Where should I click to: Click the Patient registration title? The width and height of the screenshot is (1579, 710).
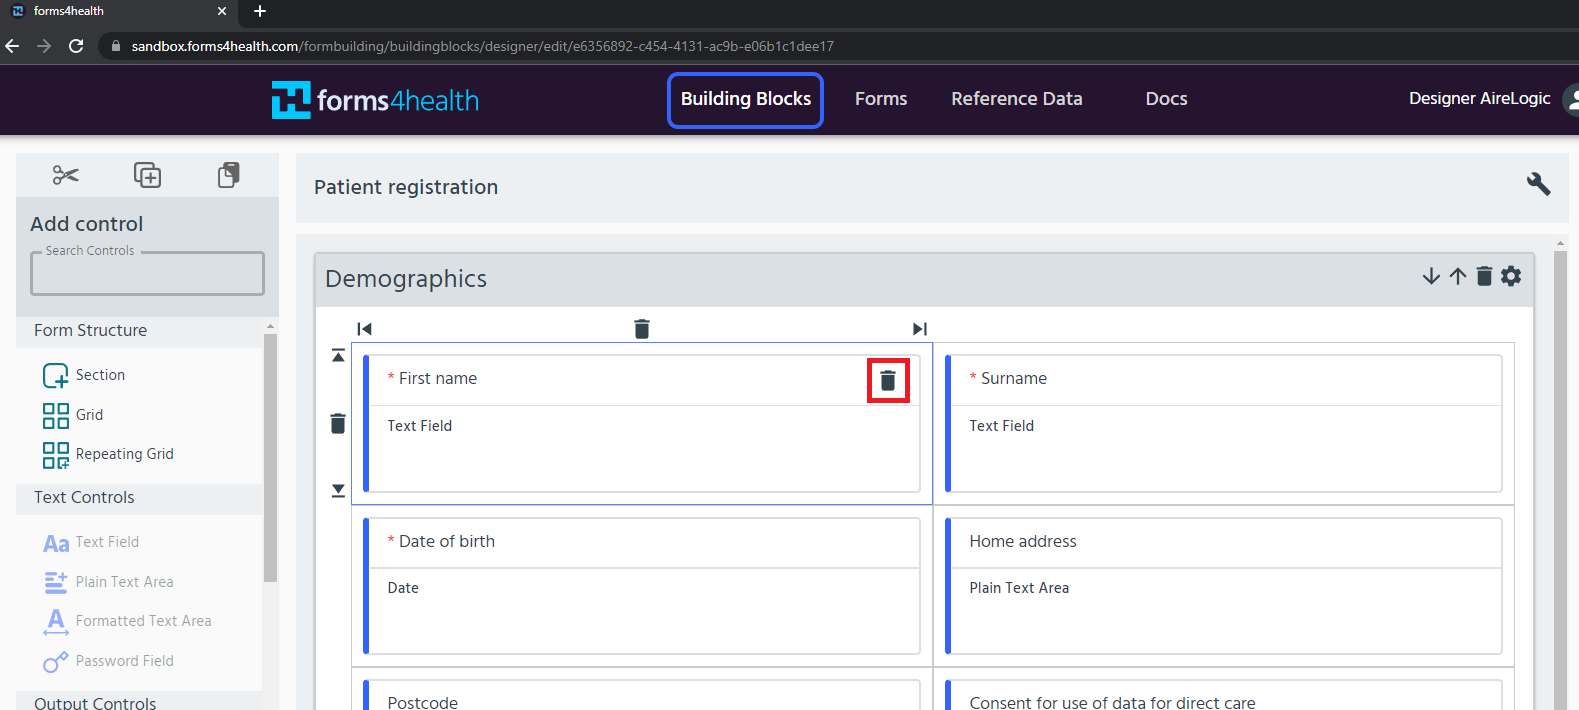pos(406,187)
